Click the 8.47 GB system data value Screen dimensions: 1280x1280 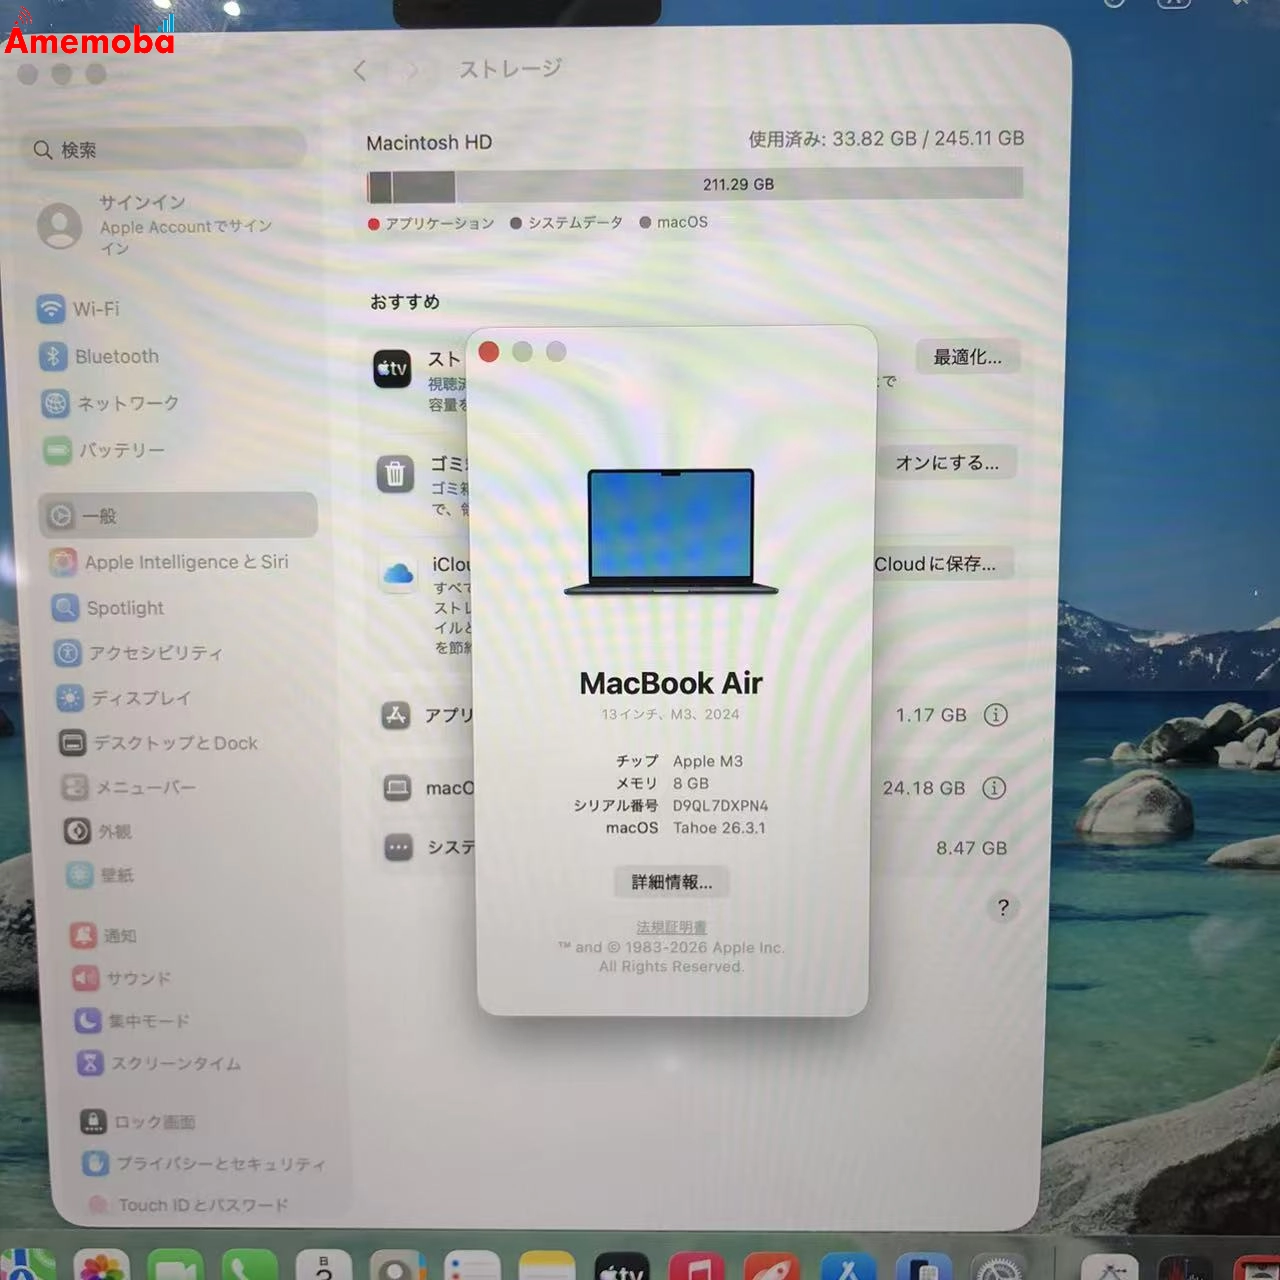coord(971,848)
